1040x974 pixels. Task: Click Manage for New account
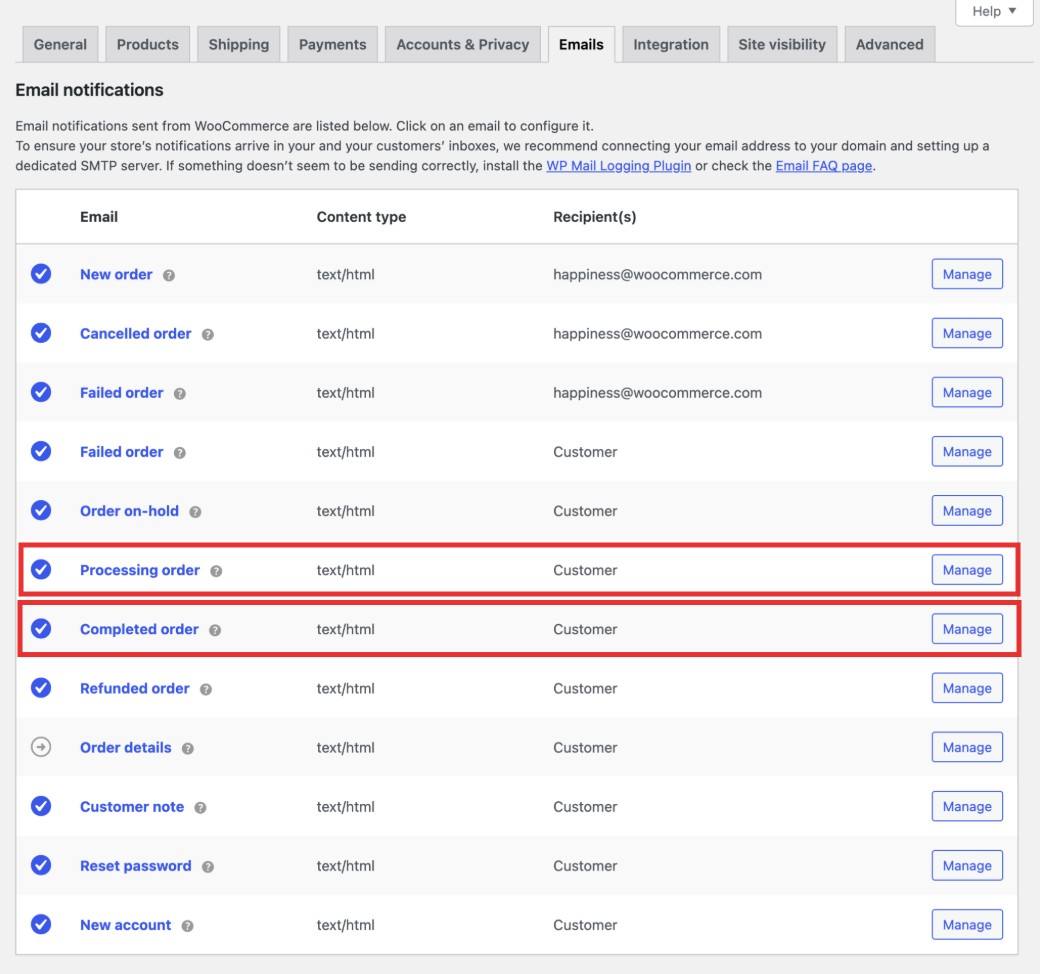coord(967,924)
